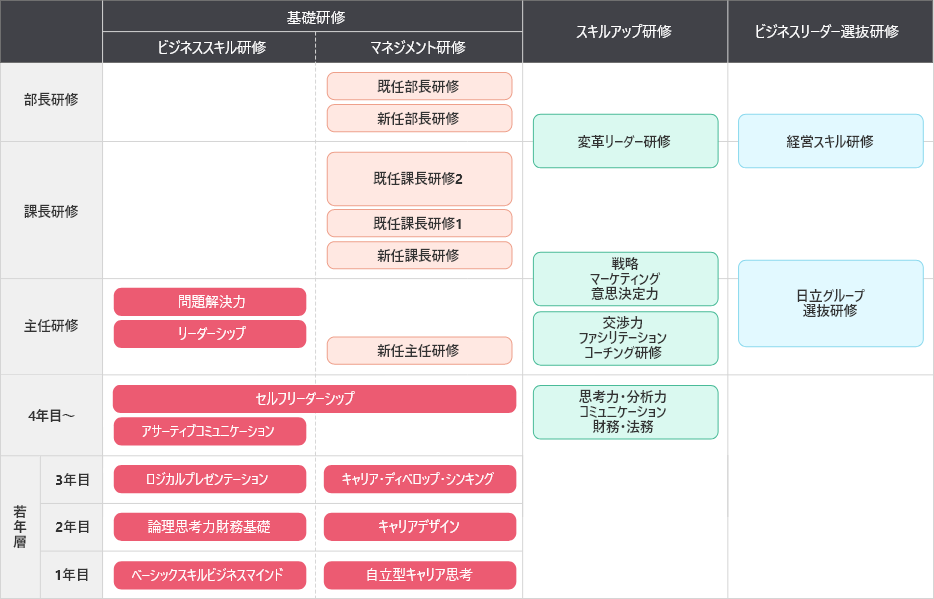Select the 新任課長研修 box
934x599 pixels.
[419, 255]
